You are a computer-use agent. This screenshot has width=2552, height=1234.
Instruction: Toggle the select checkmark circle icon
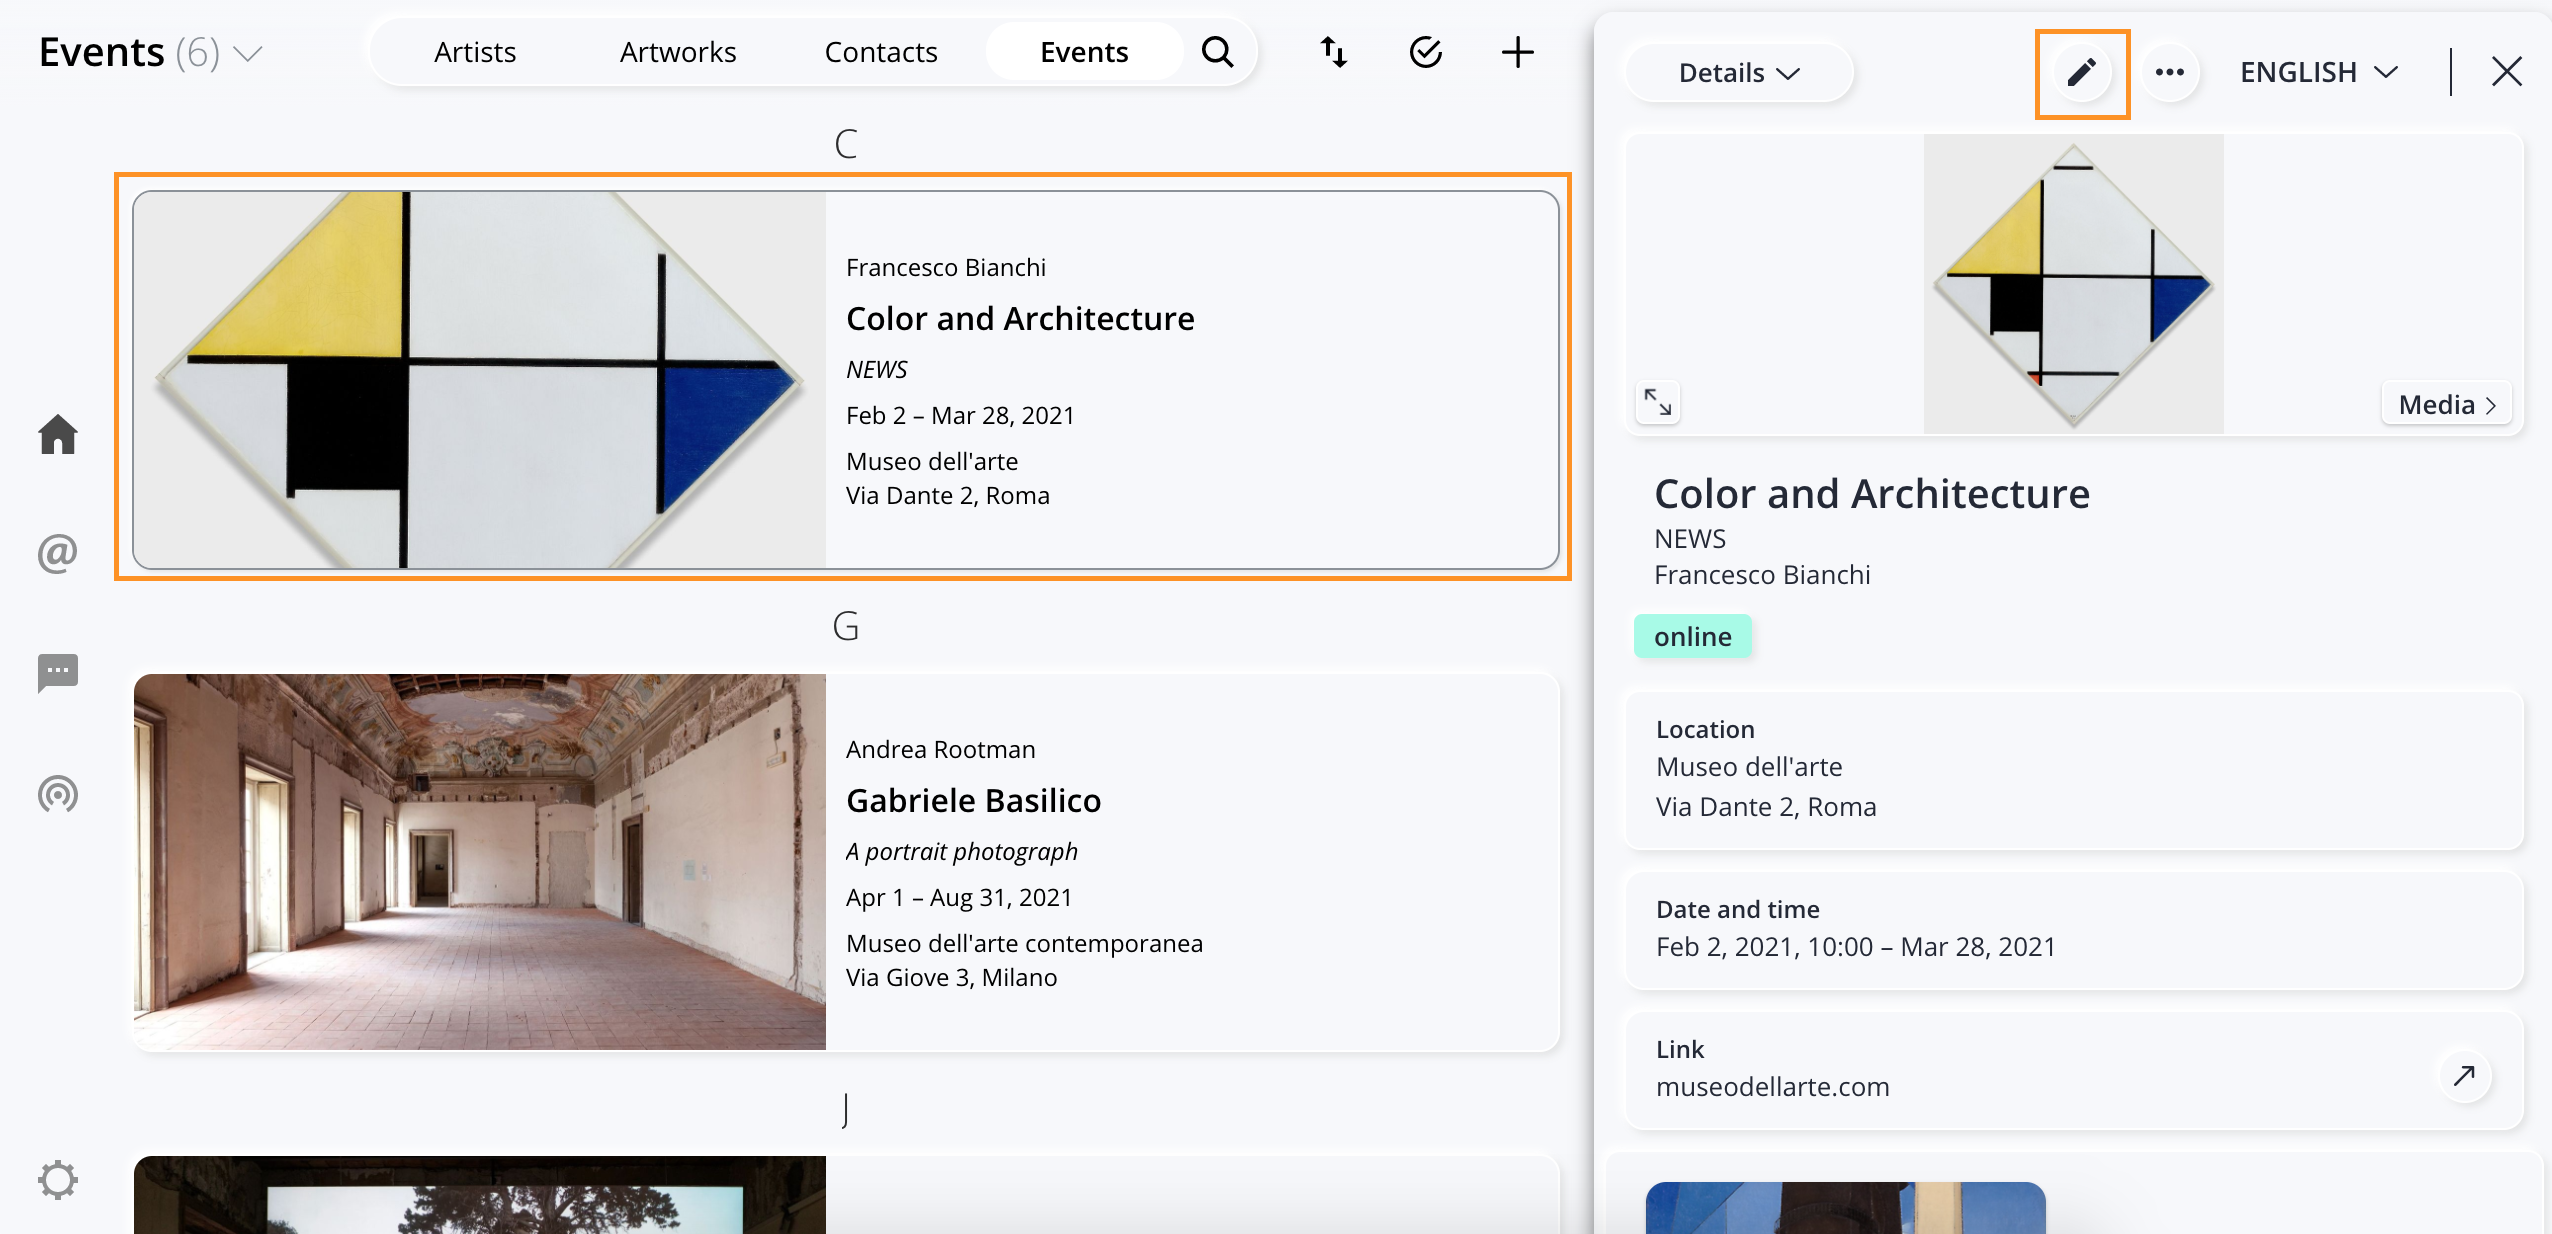[x=1425, y=52]
